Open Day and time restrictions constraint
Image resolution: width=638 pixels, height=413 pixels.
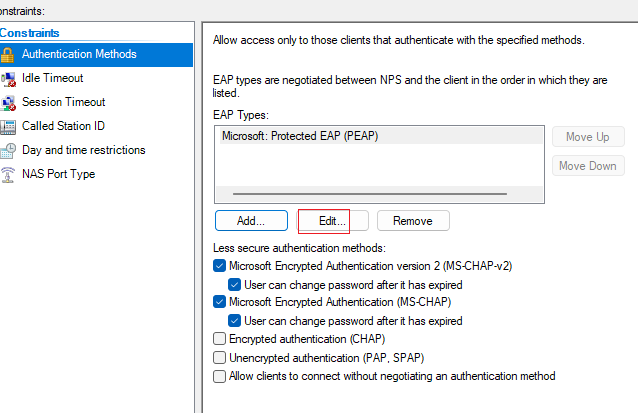pyautogui.click(x=83, y=150)
